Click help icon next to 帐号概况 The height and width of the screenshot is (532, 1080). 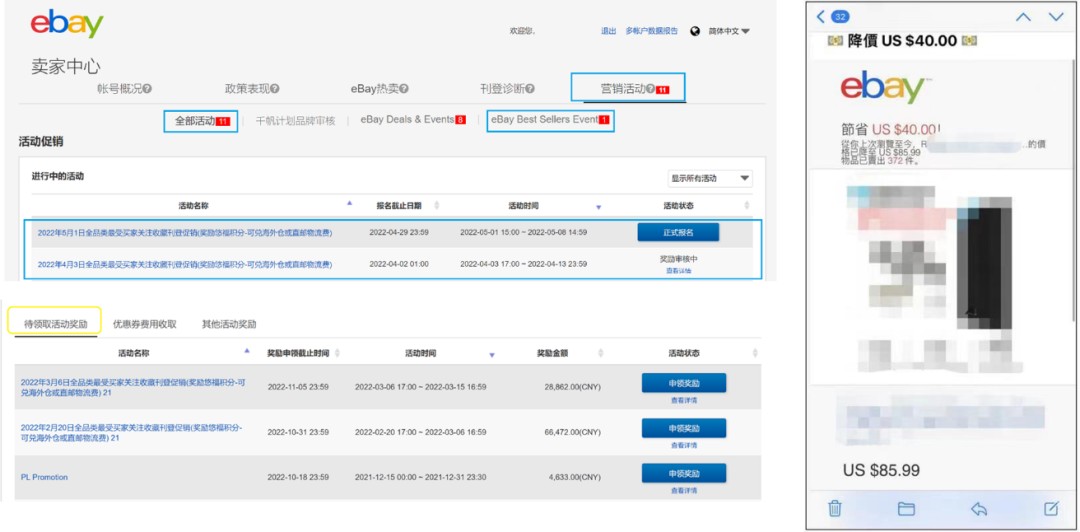[147, 89]
